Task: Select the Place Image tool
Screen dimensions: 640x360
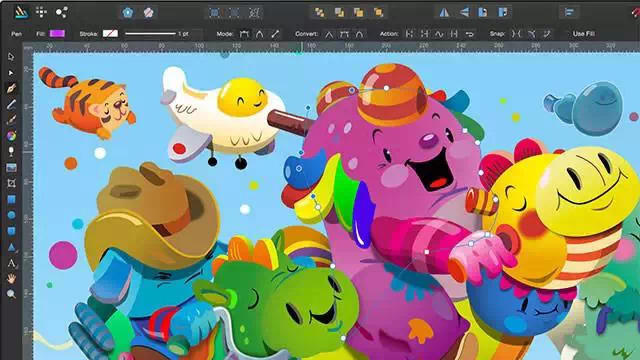Action: click(11, 167)
